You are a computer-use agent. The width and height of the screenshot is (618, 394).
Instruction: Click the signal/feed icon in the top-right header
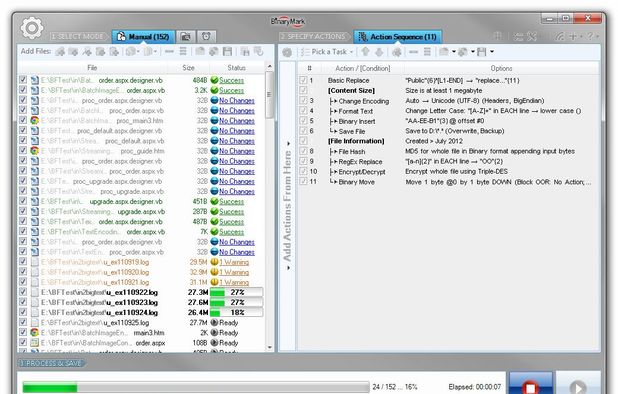click(x=560, y=36)
